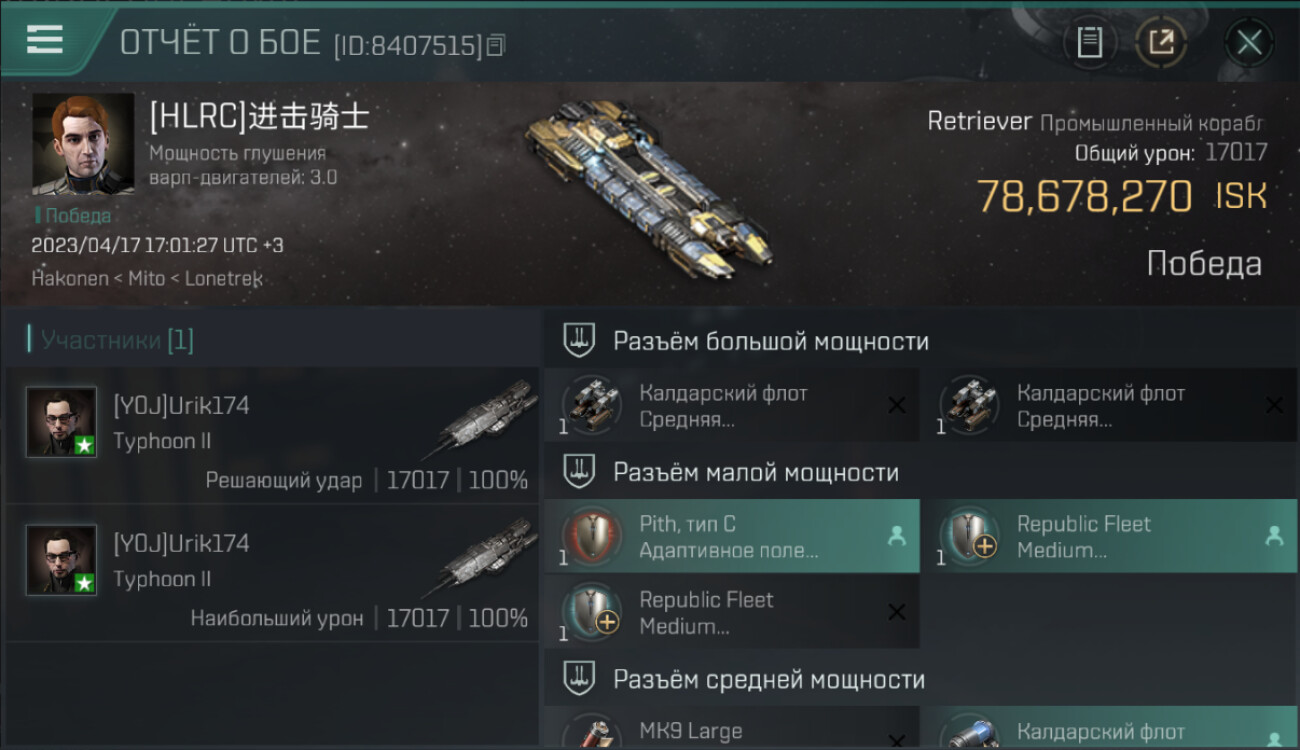
Task: Select the Pith тип C adaptive field module
Action: coord(731,537)
